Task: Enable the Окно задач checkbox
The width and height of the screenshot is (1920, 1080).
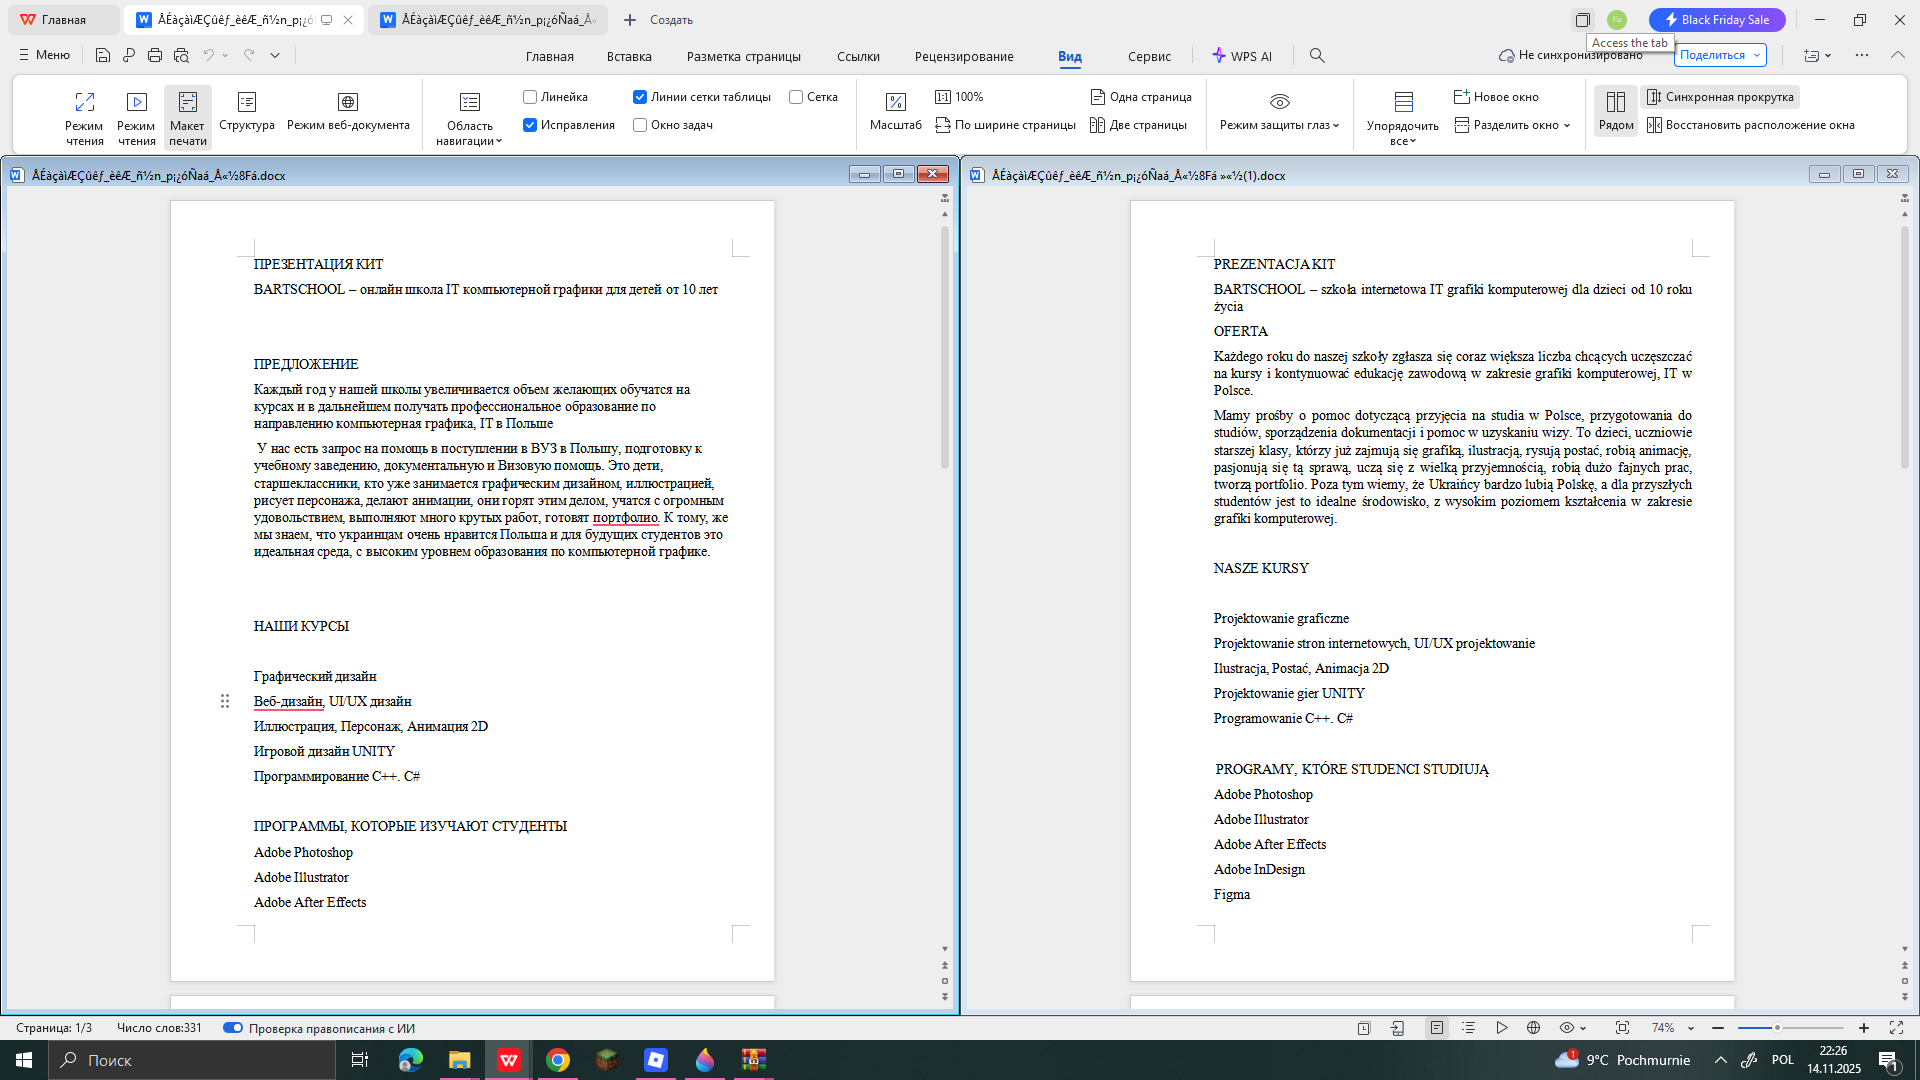Action: coord(640,125)
